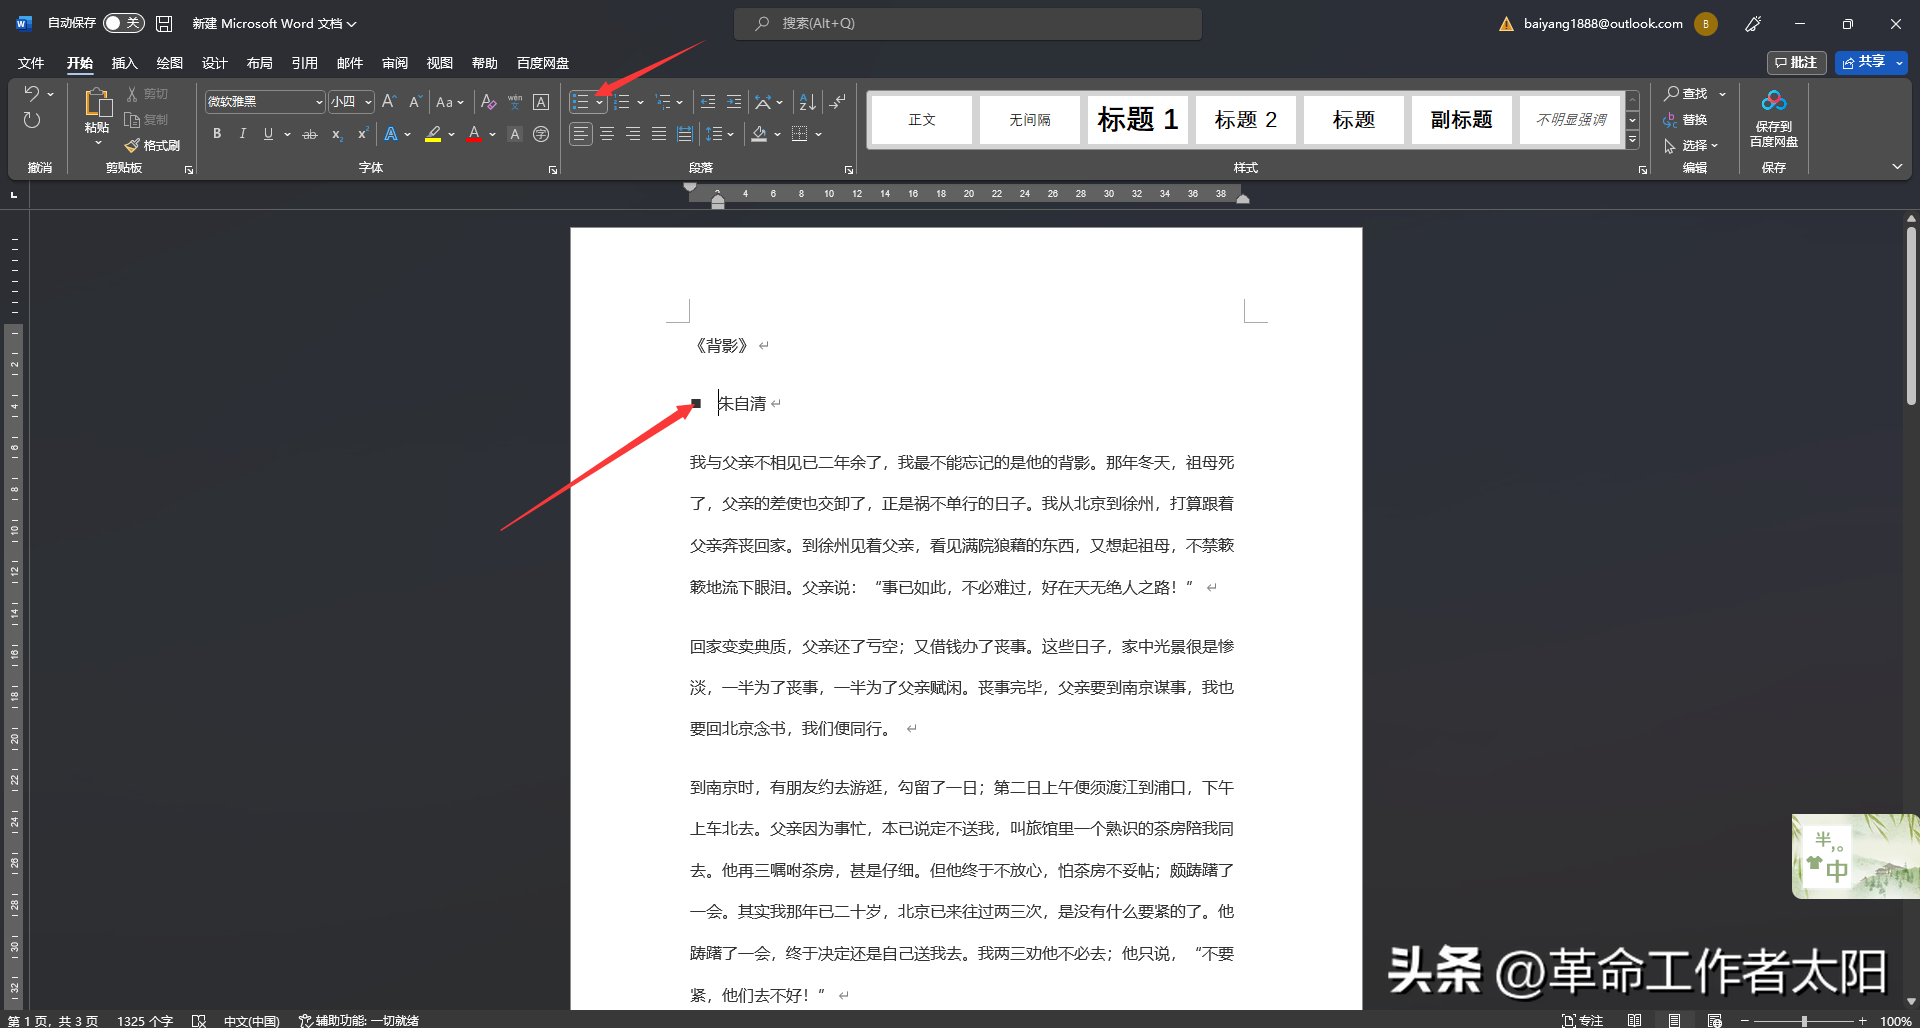Screen dimensions: 1920x1028
Task: Sort paragraphs with the A-Z icon
Action: tap(808, 102)
